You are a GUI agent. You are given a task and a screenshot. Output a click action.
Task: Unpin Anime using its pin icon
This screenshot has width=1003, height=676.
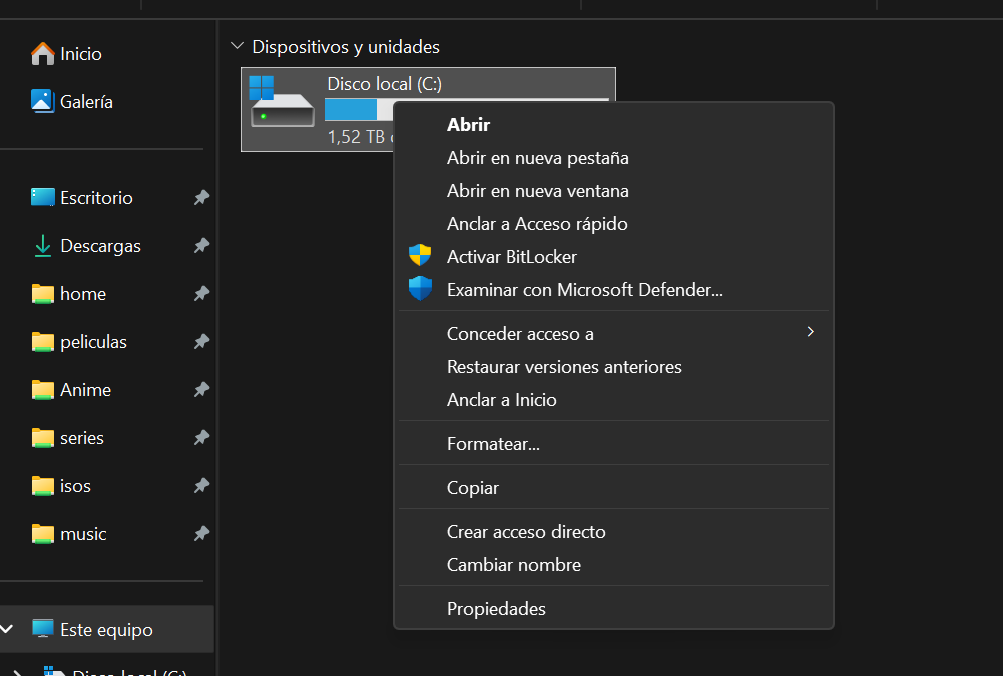[201, 389]
